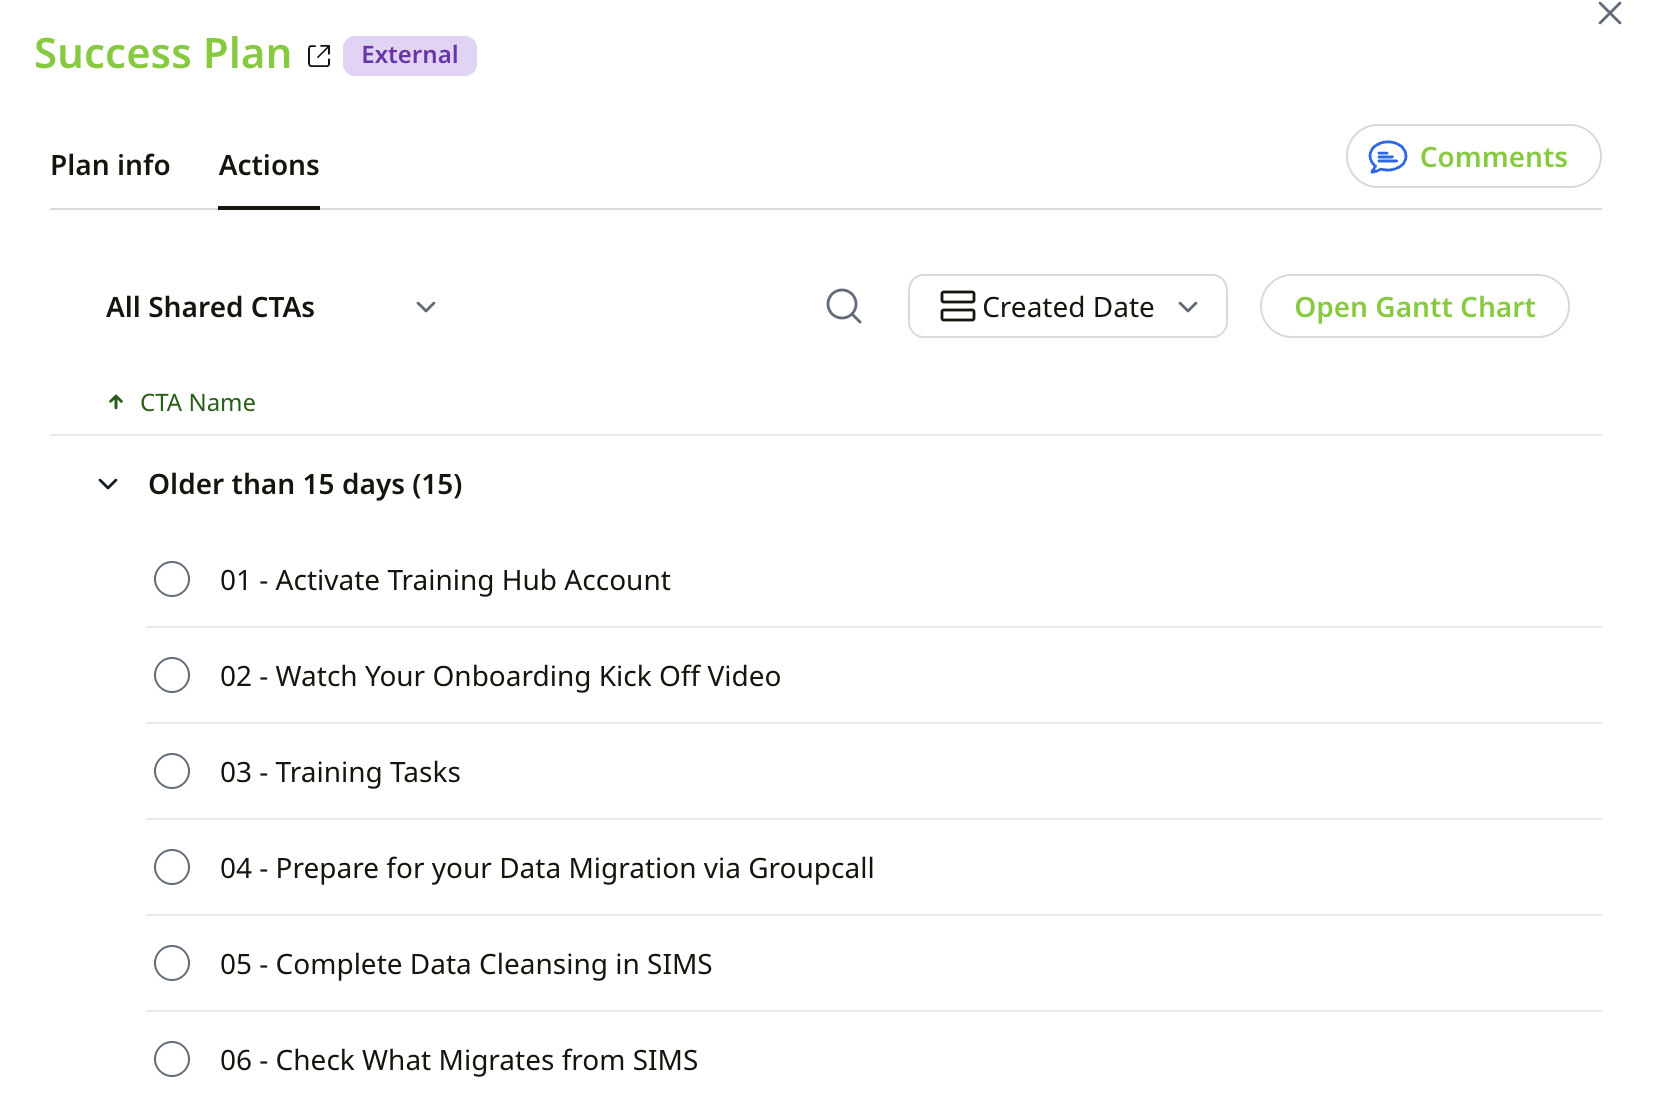
Task: Close the Success Plan panel
Action: coord(1609,14)
